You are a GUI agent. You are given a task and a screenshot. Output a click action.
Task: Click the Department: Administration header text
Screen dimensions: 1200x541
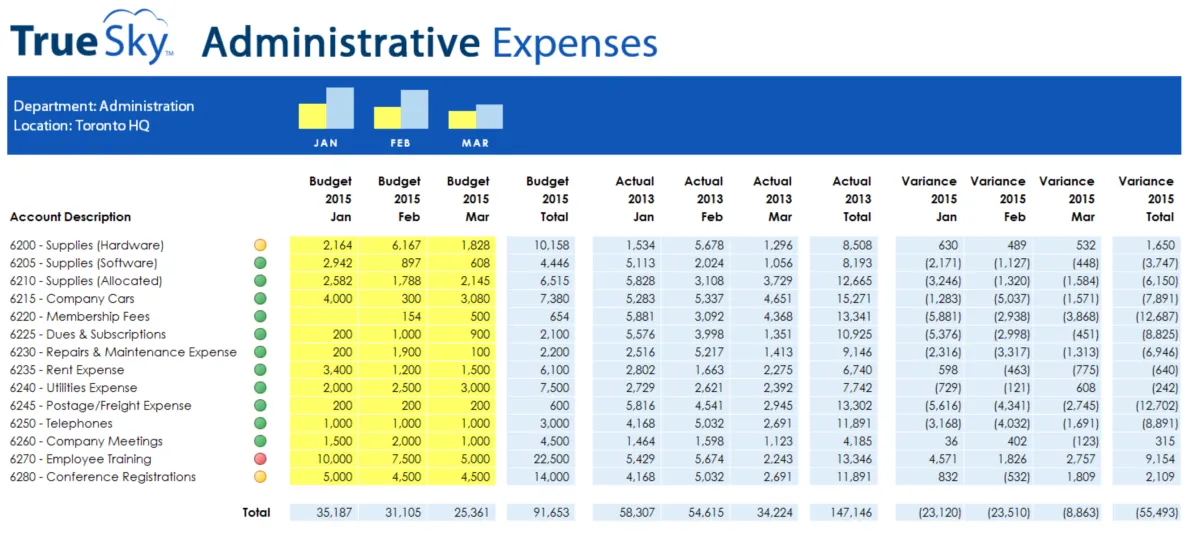click(x=104, y=106)
